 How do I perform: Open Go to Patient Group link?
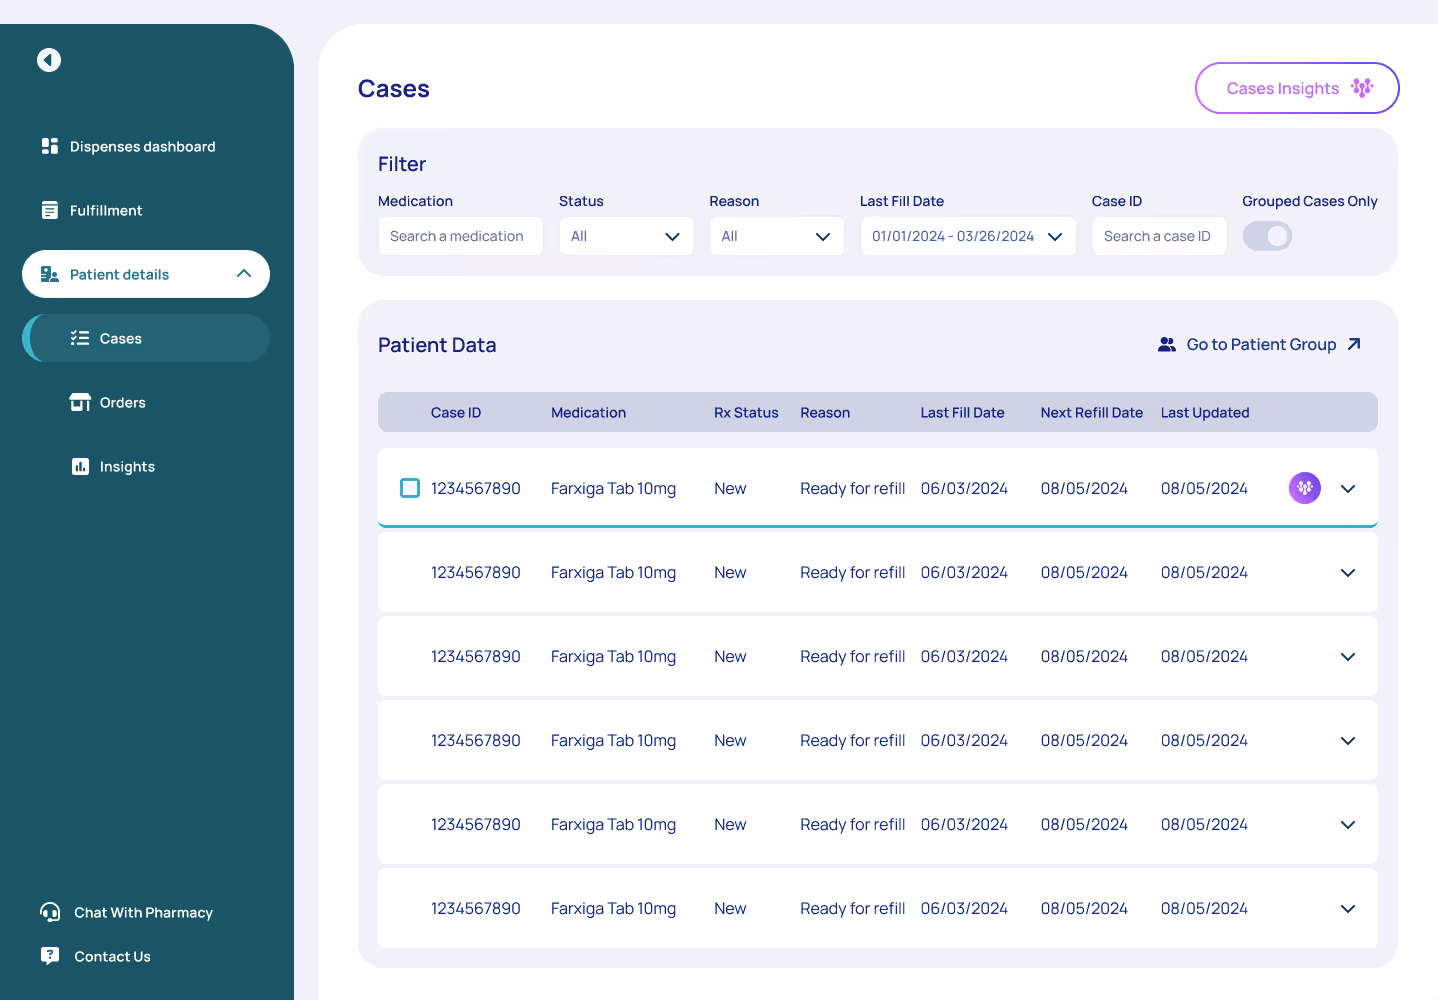(x=1260, y=344)
